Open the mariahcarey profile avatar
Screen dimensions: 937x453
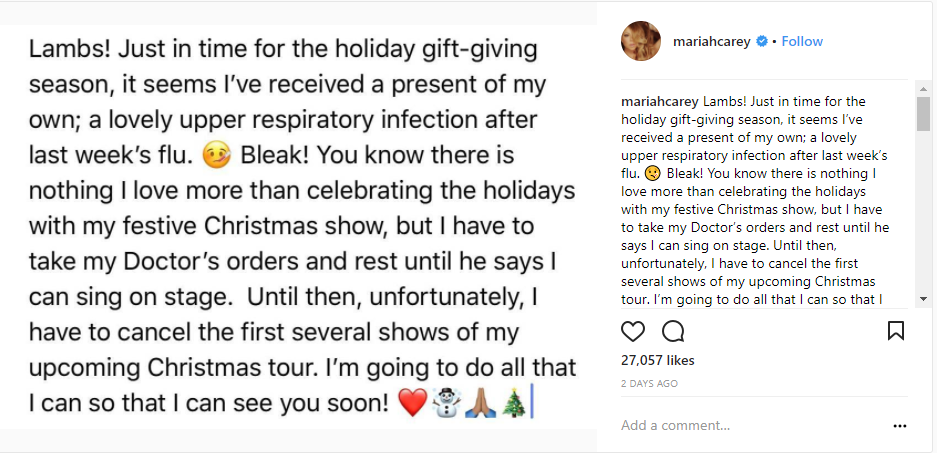pyautogui.click(x=640, y=41)
